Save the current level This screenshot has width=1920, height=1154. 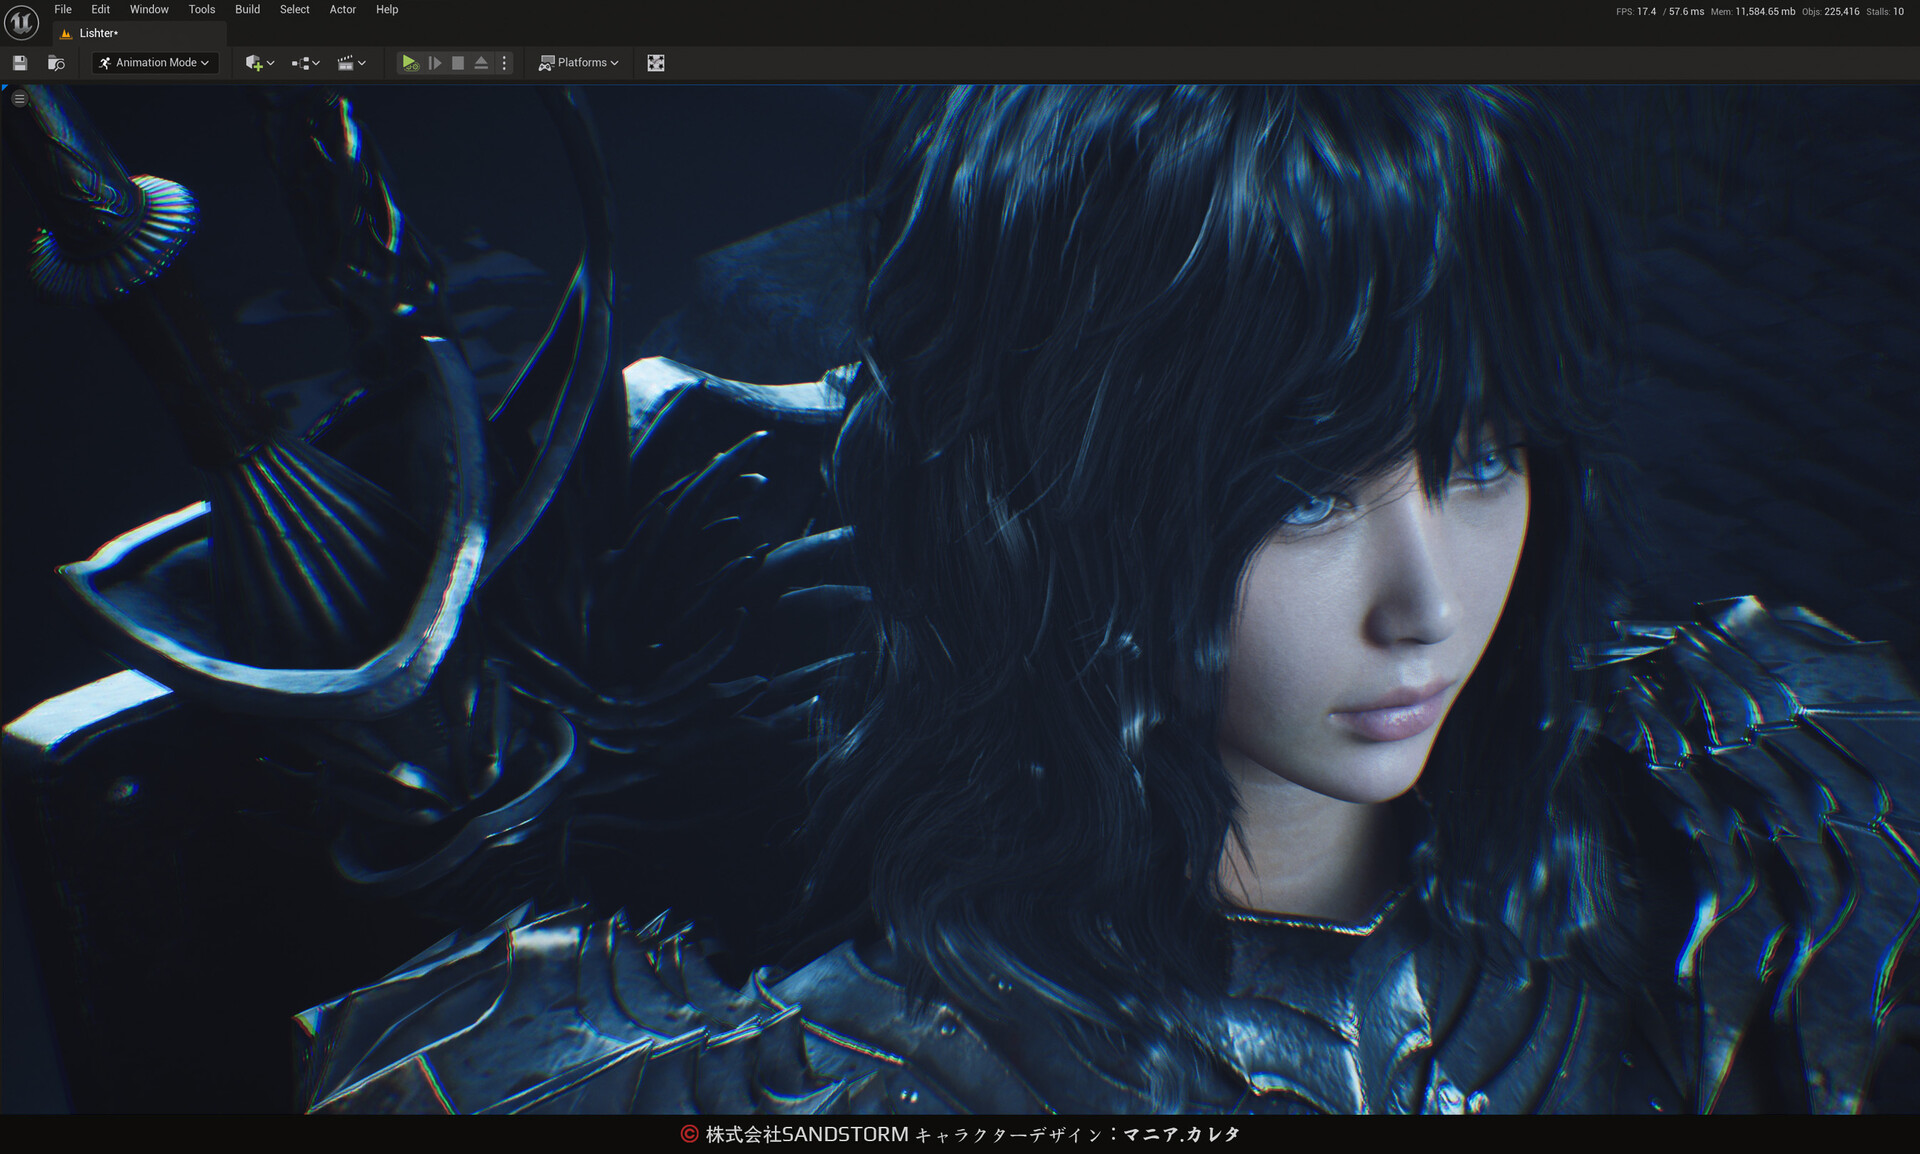[20, 63]
